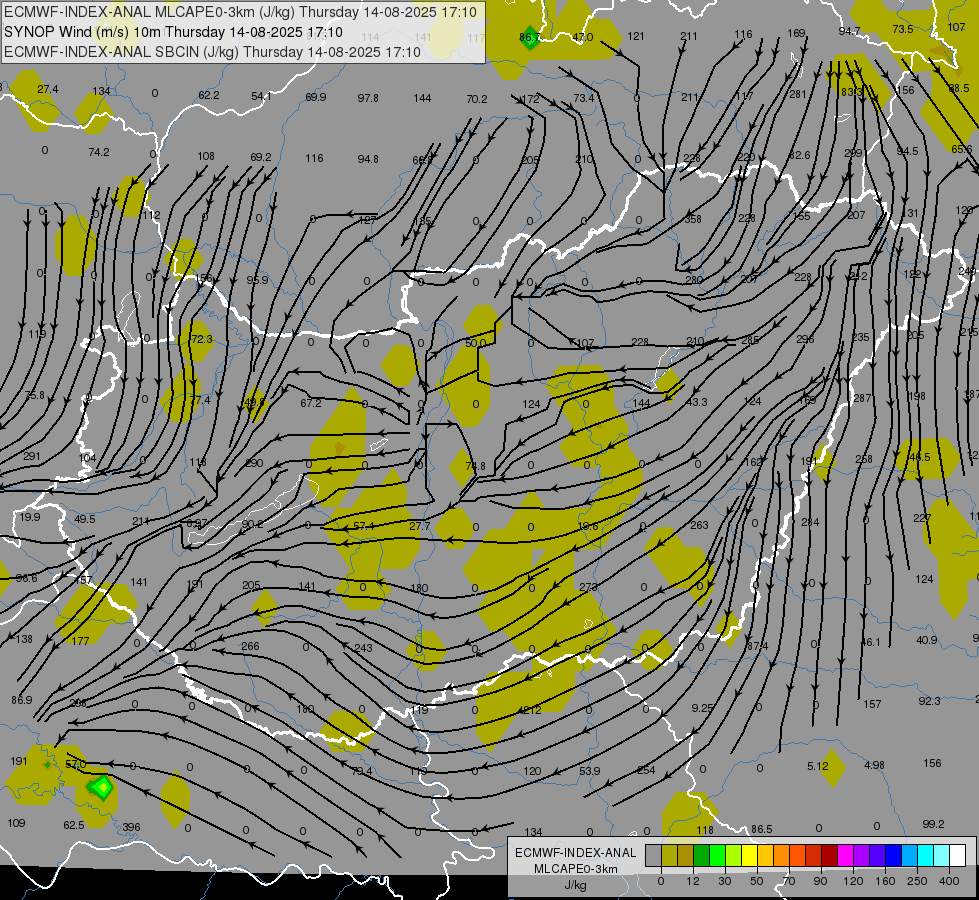
Task: Click the legend tick label 70
Action: (789, 881)
